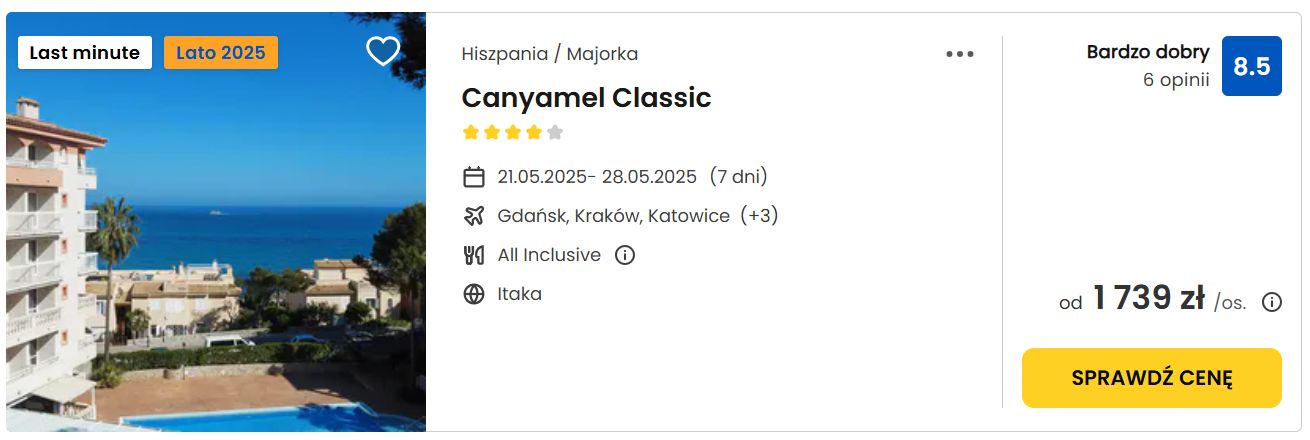
Task: Click the calendar icon beside the dates
Action: (474, 177)
